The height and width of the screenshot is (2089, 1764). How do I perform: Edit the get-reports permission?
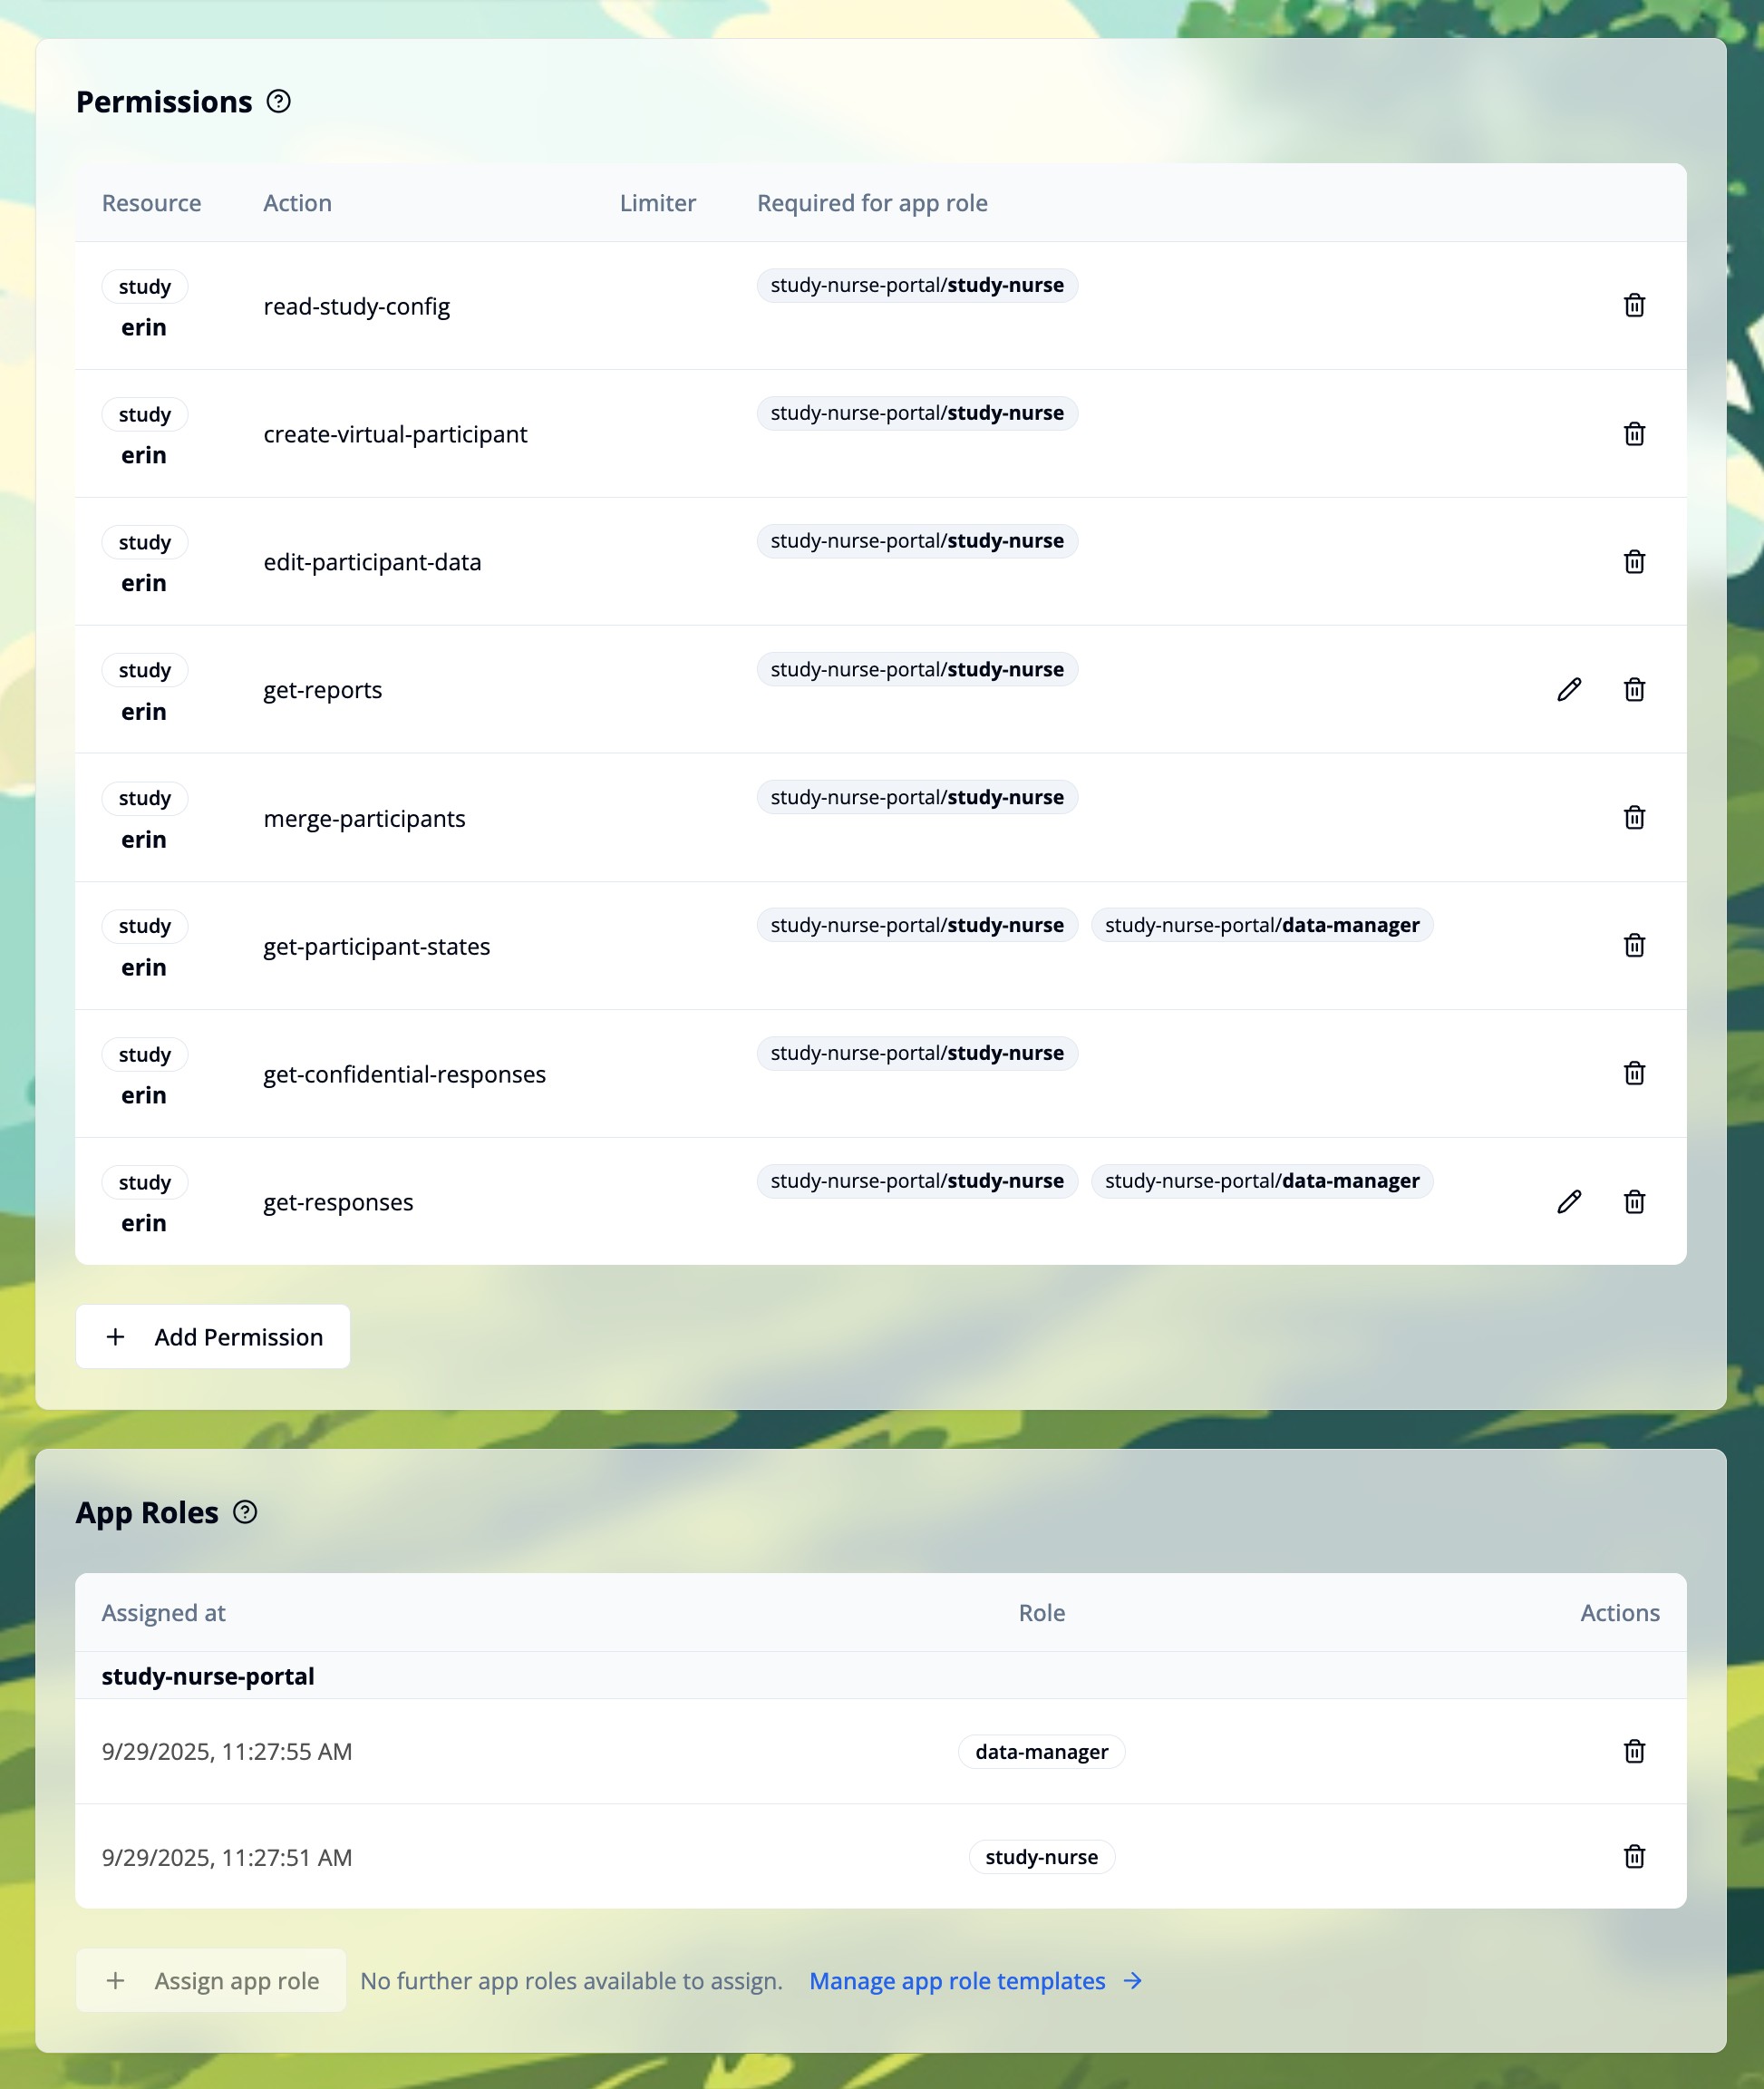pos(1569,690)
